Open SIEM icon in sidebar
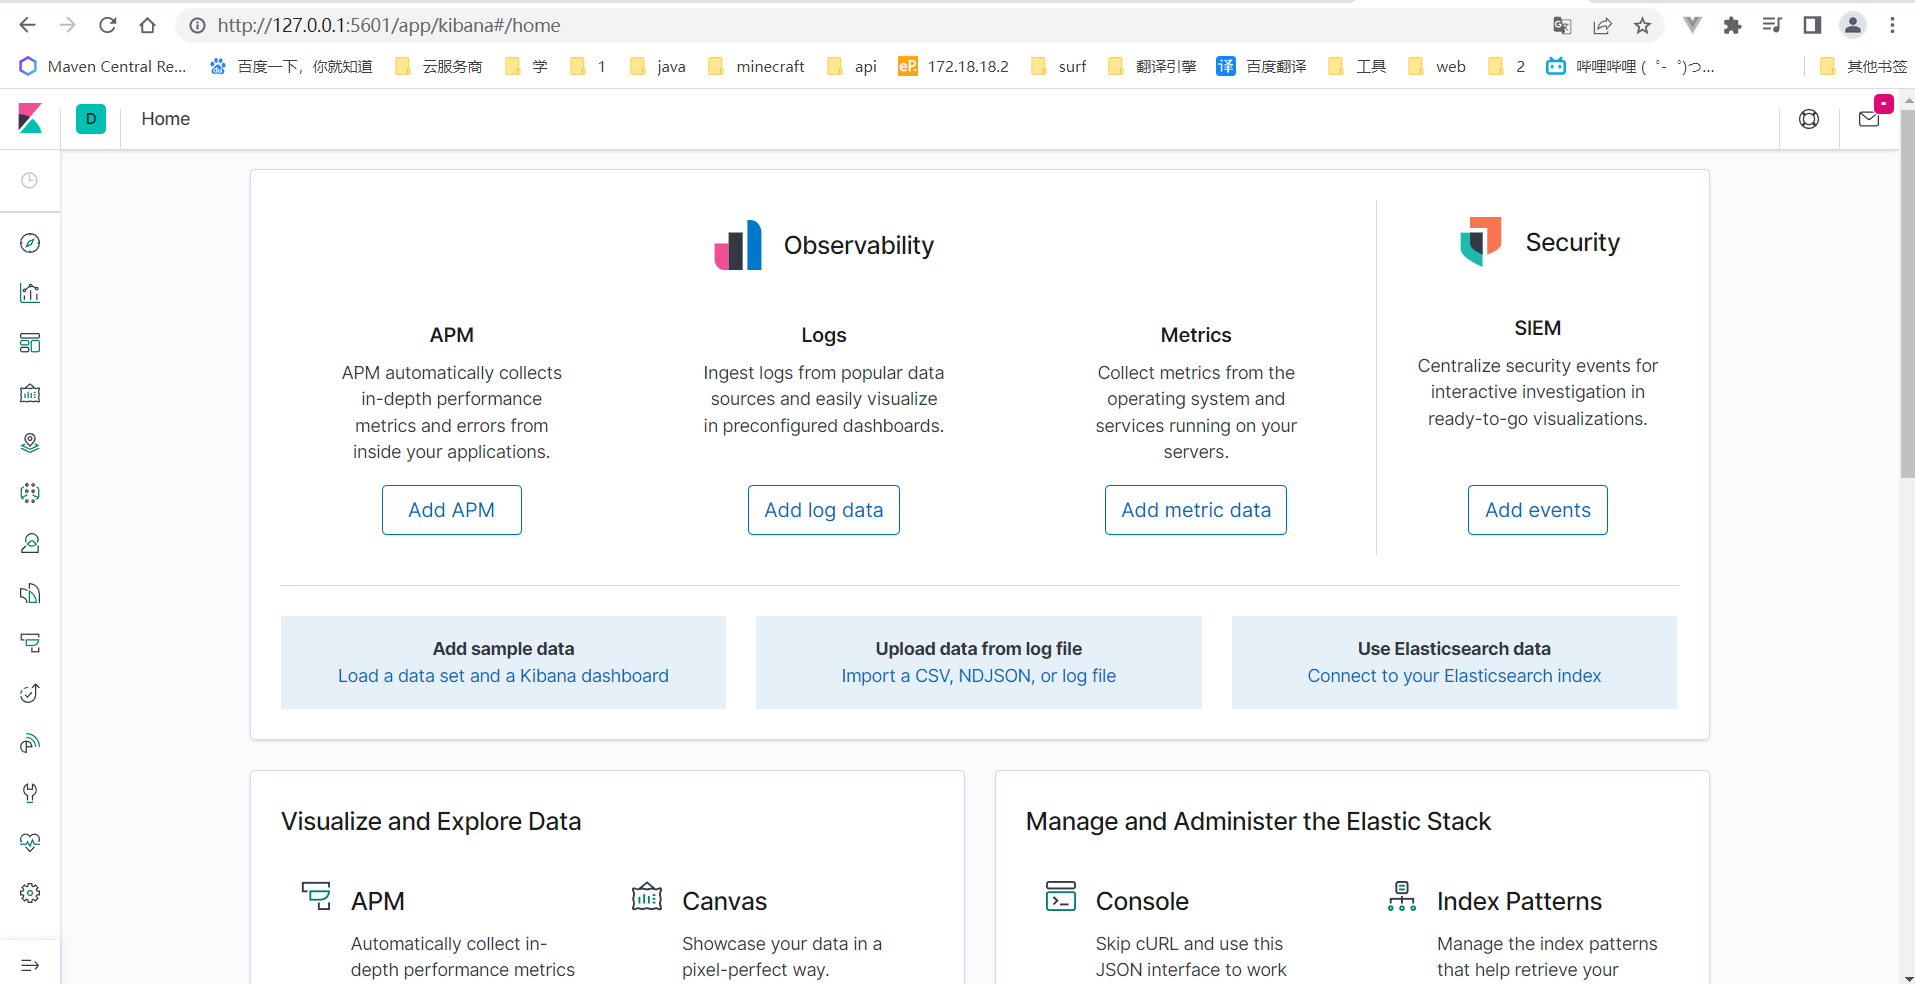This screenshot has width=1915, height=984. coord(30,743)
